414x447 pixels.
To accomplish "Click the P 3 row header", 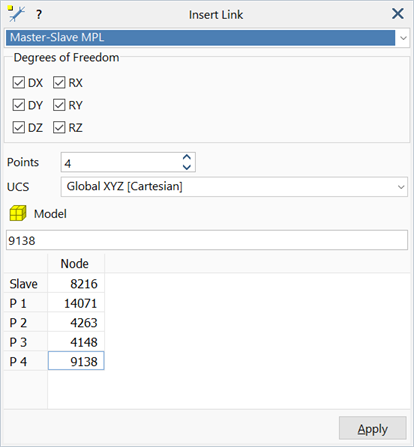I will [x=26, y=342].
